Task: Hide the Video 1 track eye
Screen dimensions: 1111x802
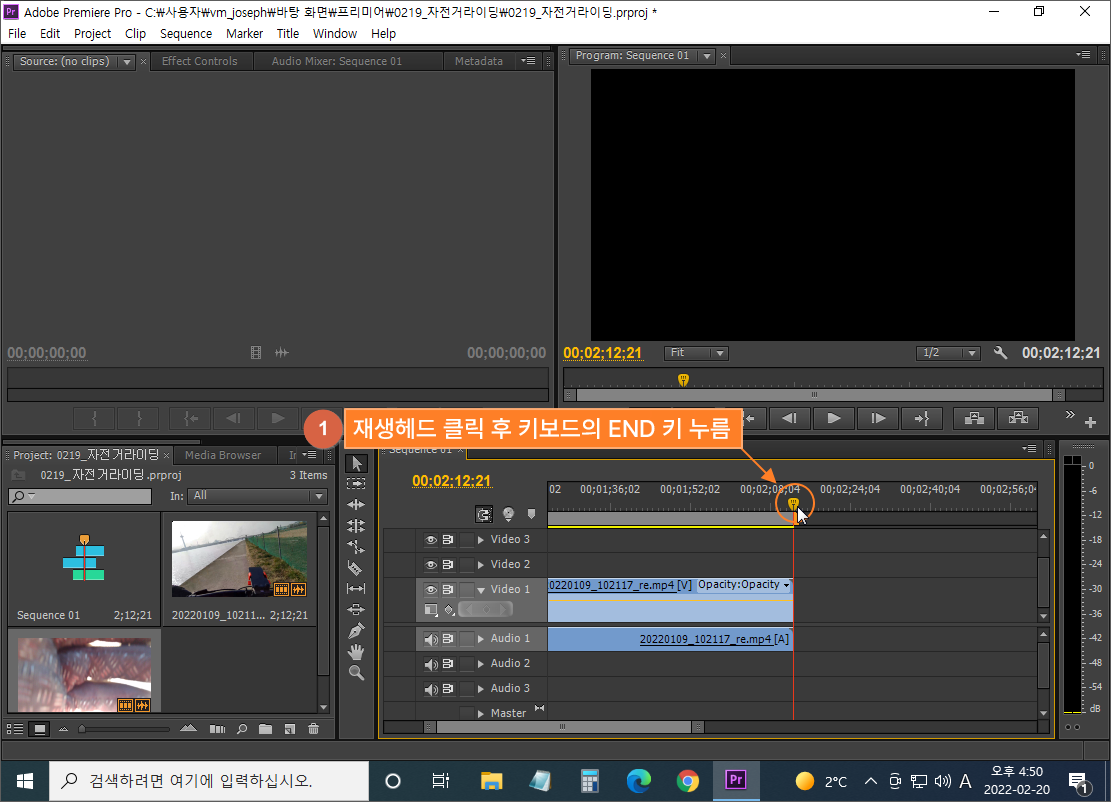Action: (430, 589)
